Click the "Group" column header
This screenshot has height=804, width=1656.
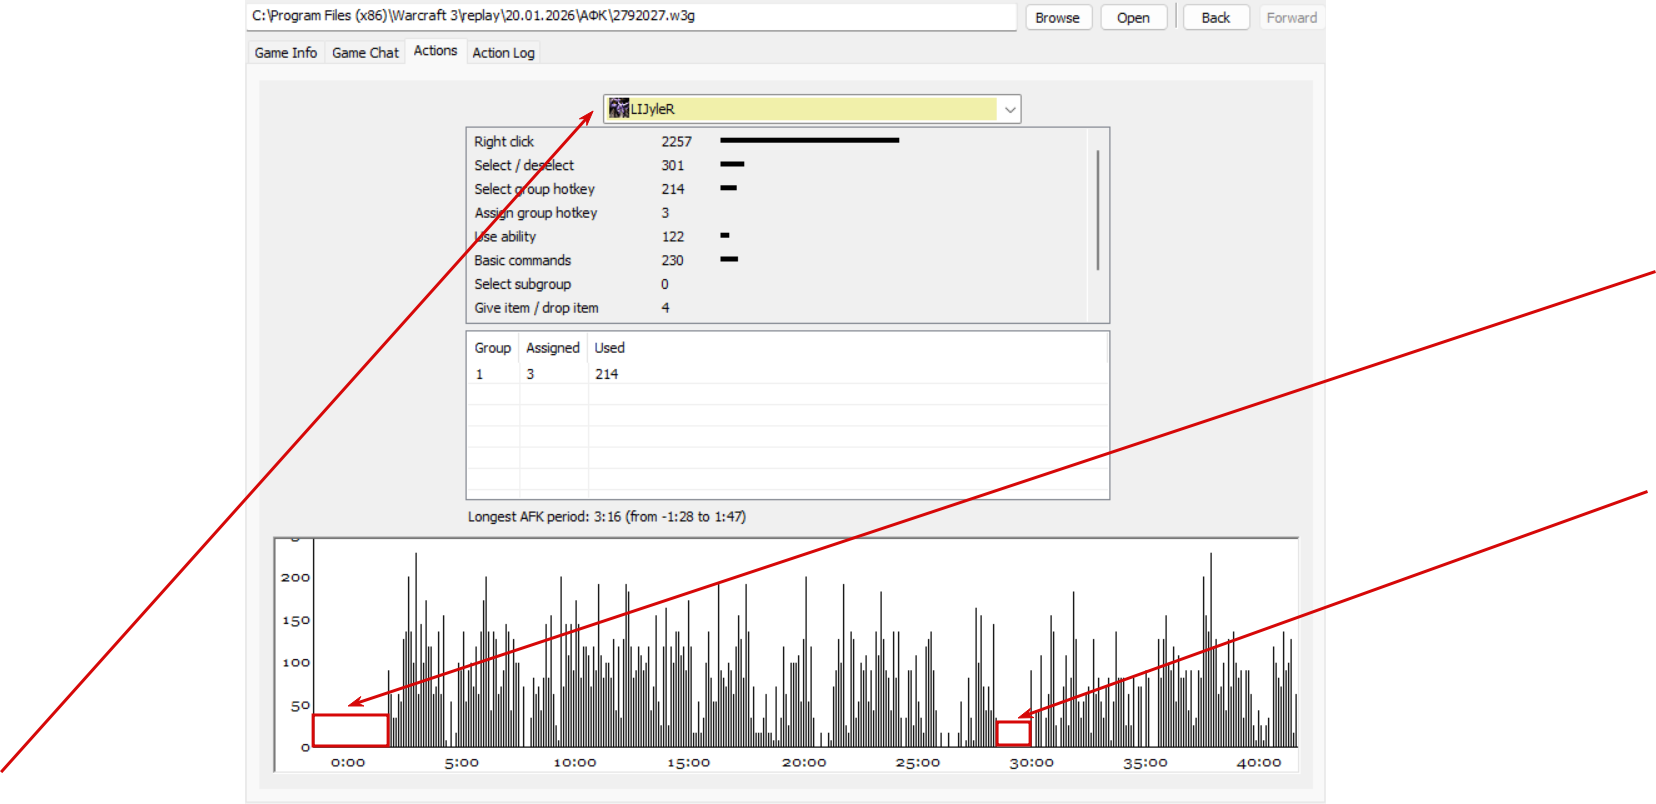[x=493, y=347]
